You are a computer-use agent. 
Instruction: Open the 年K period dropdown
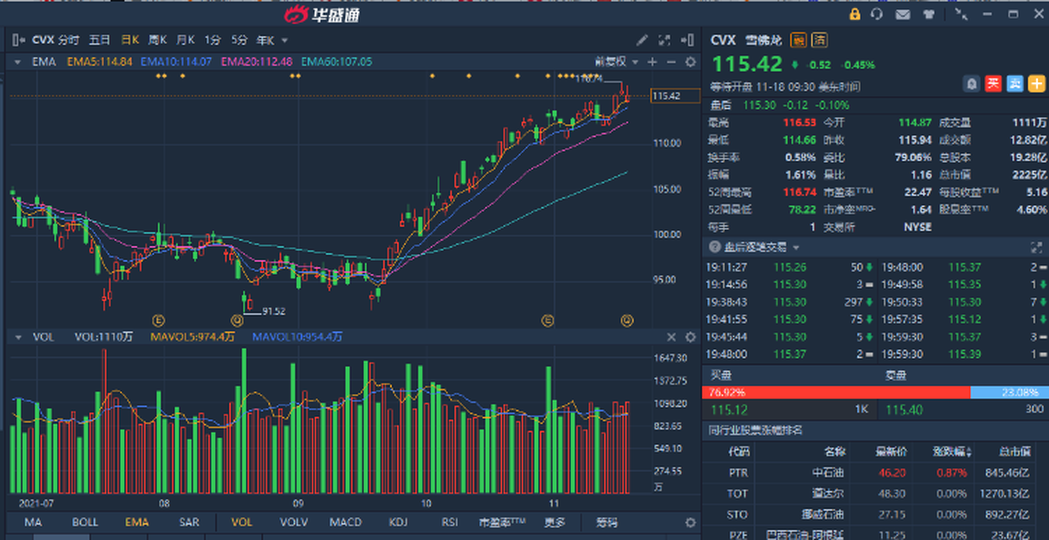[271, 40]
